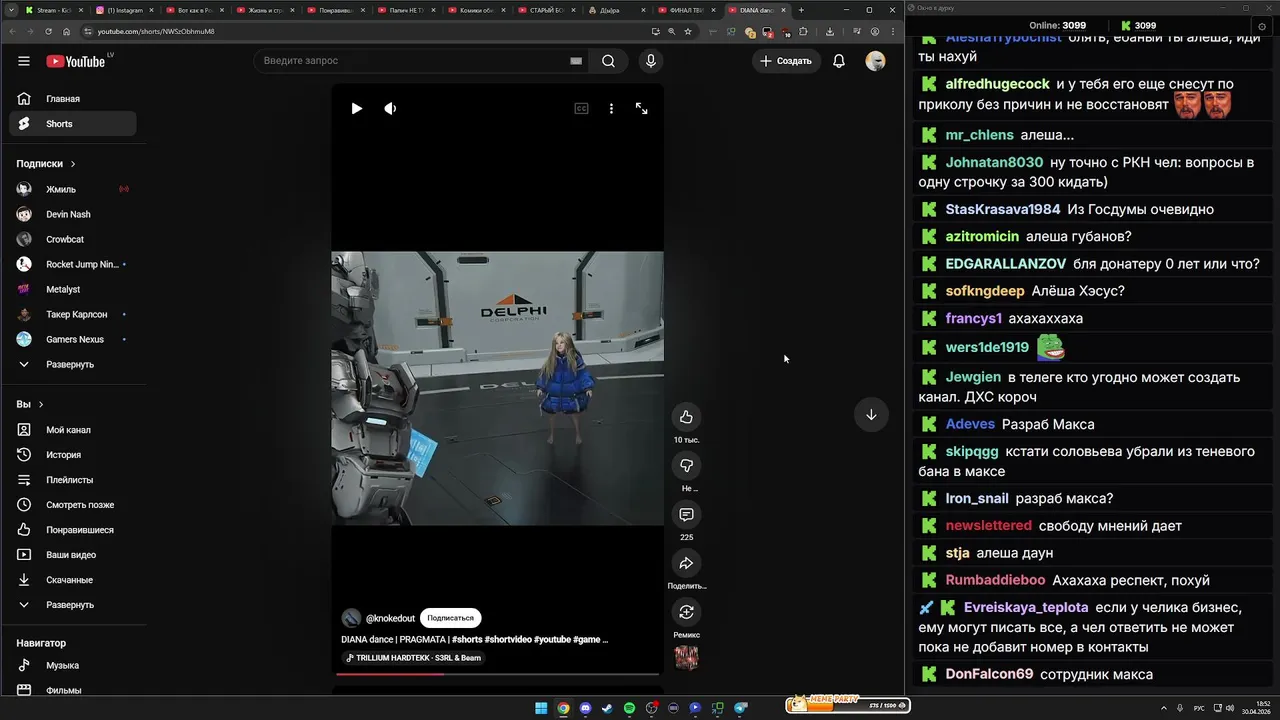Screen dimensions: 1280x720
Task: Open the Crowbcat subscription
Action: pos(73,239)
